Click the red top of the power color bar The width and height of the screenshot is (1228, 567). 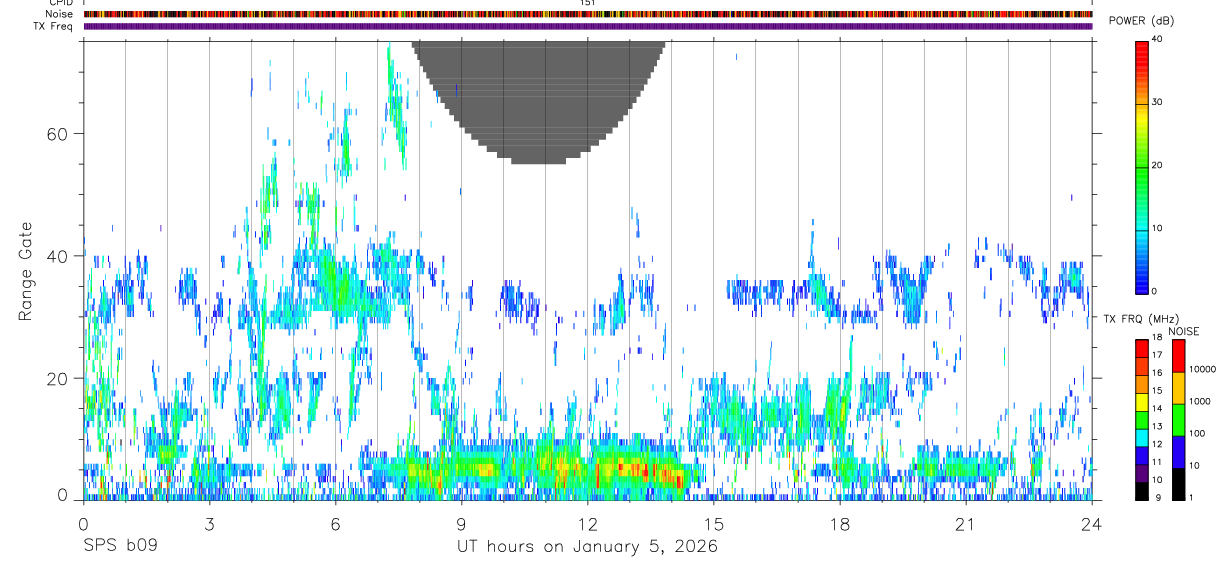click(x=1142, y=50)
